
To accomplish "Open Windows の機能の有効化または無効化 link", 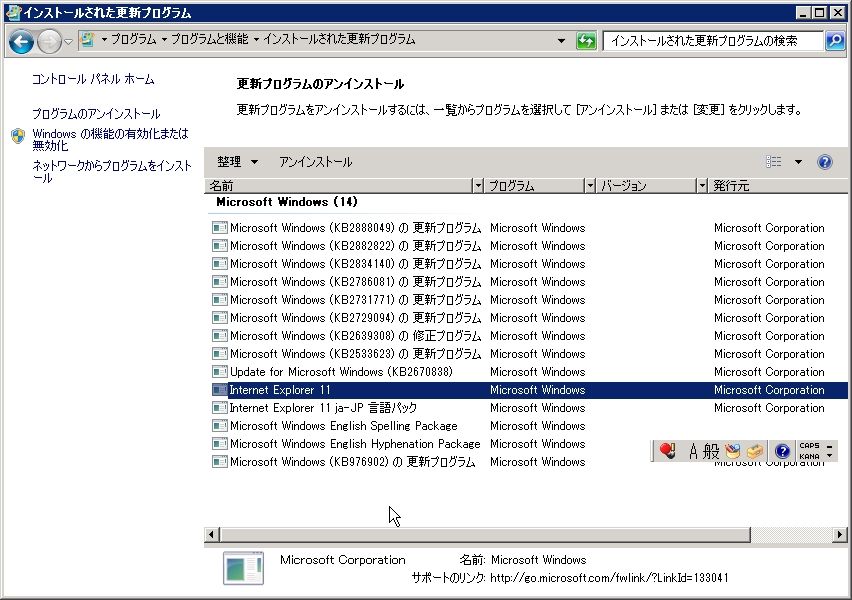I will point(110,139).
